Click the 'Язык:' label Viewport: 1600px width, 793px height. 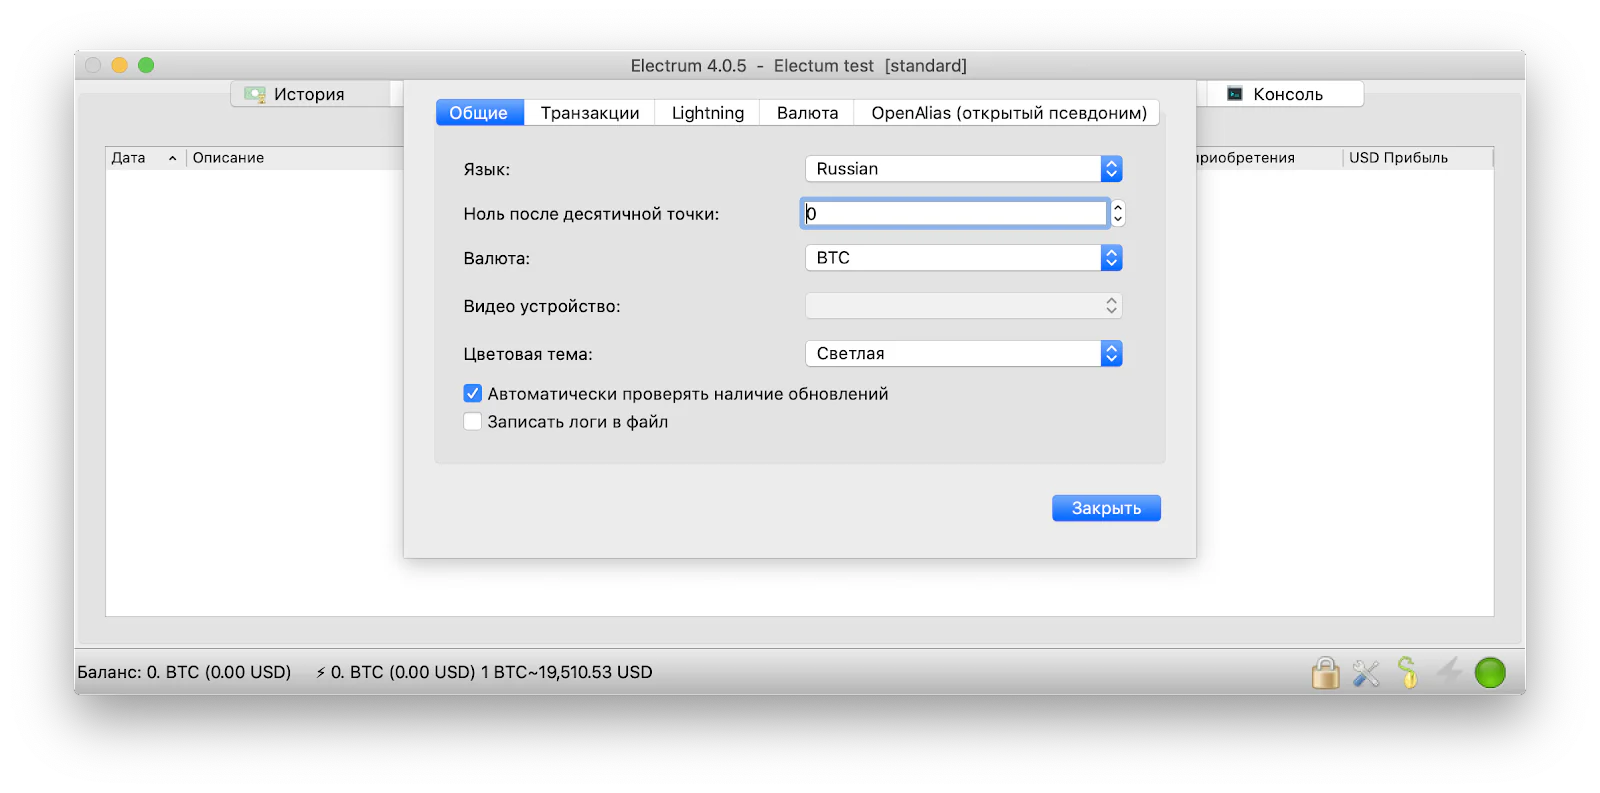[x=487, y=169]
